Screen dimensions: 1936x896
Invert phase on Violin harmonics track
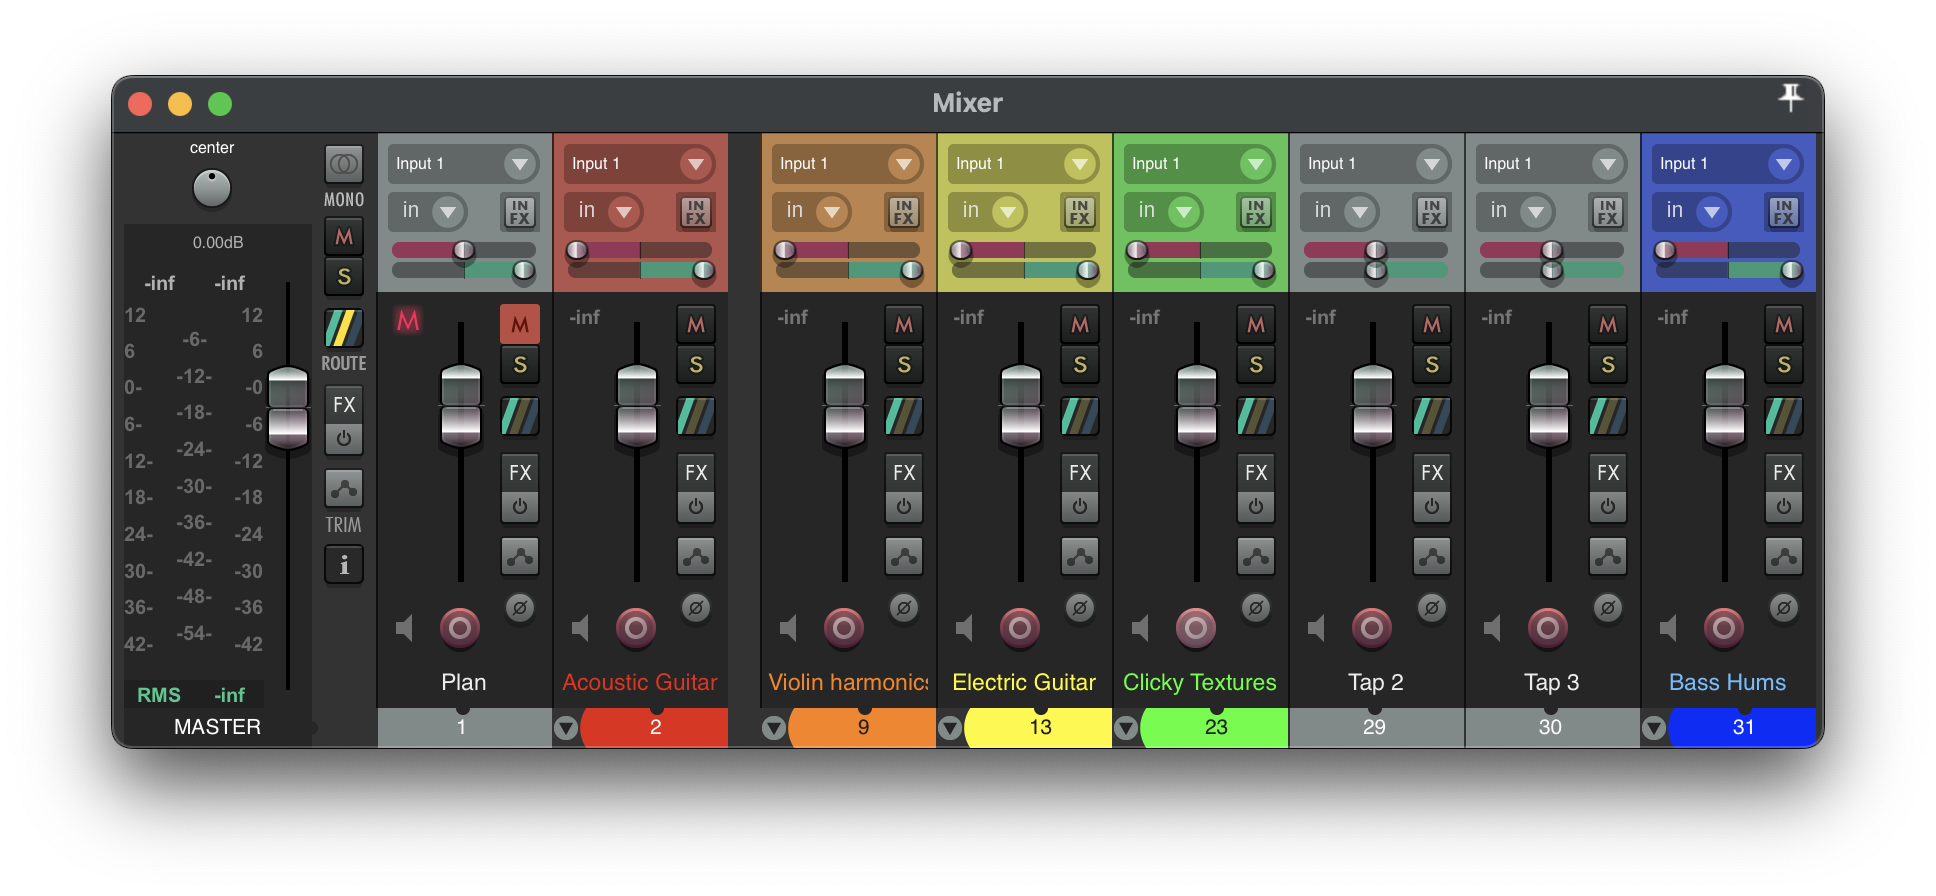tap(904, 607)
